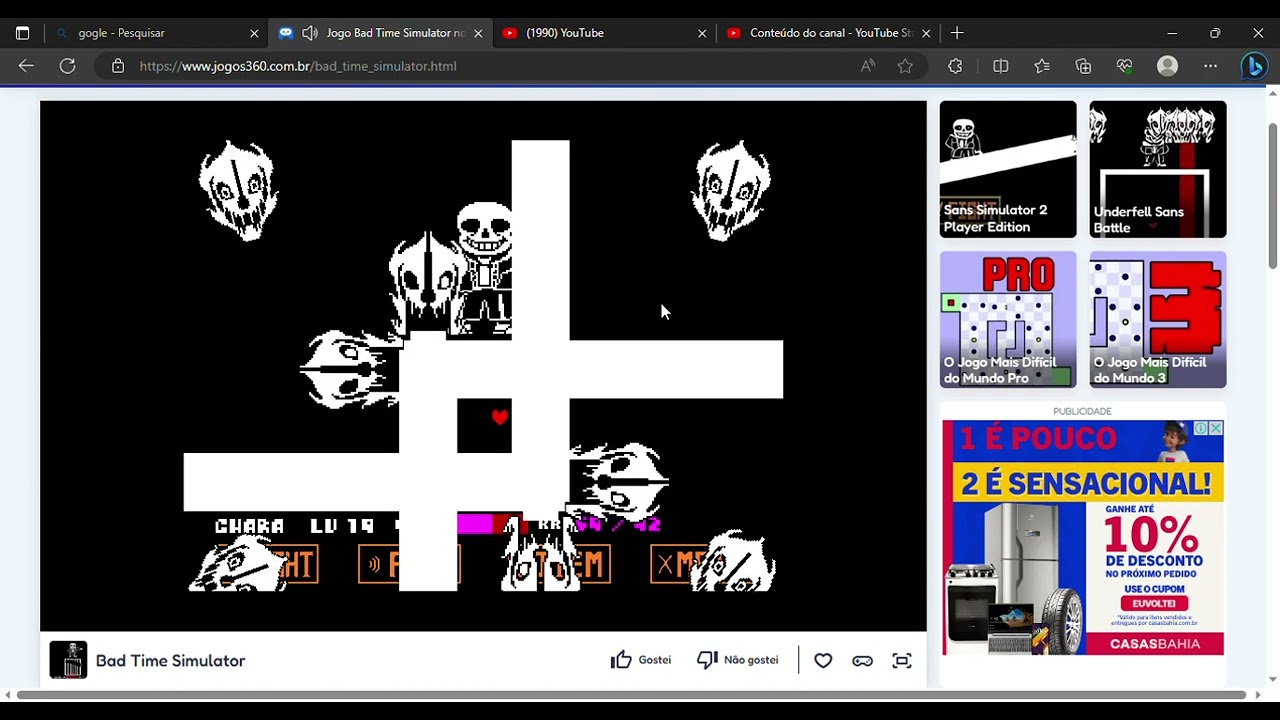
Task: Open O Jogo Mais Difícil do Mundo 3
Action: click(1158, 319)
